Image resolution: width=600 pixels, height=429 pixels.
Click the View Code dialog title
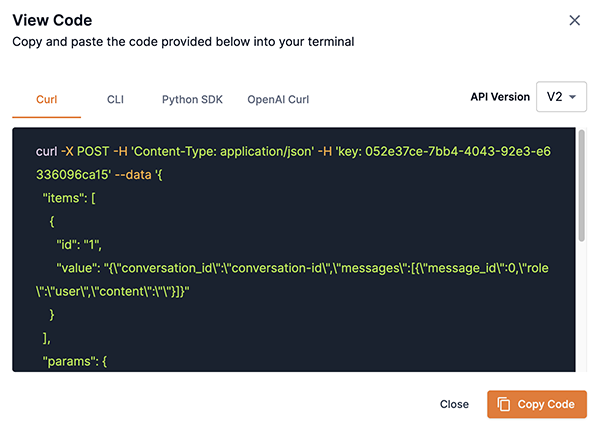point(52,20)
